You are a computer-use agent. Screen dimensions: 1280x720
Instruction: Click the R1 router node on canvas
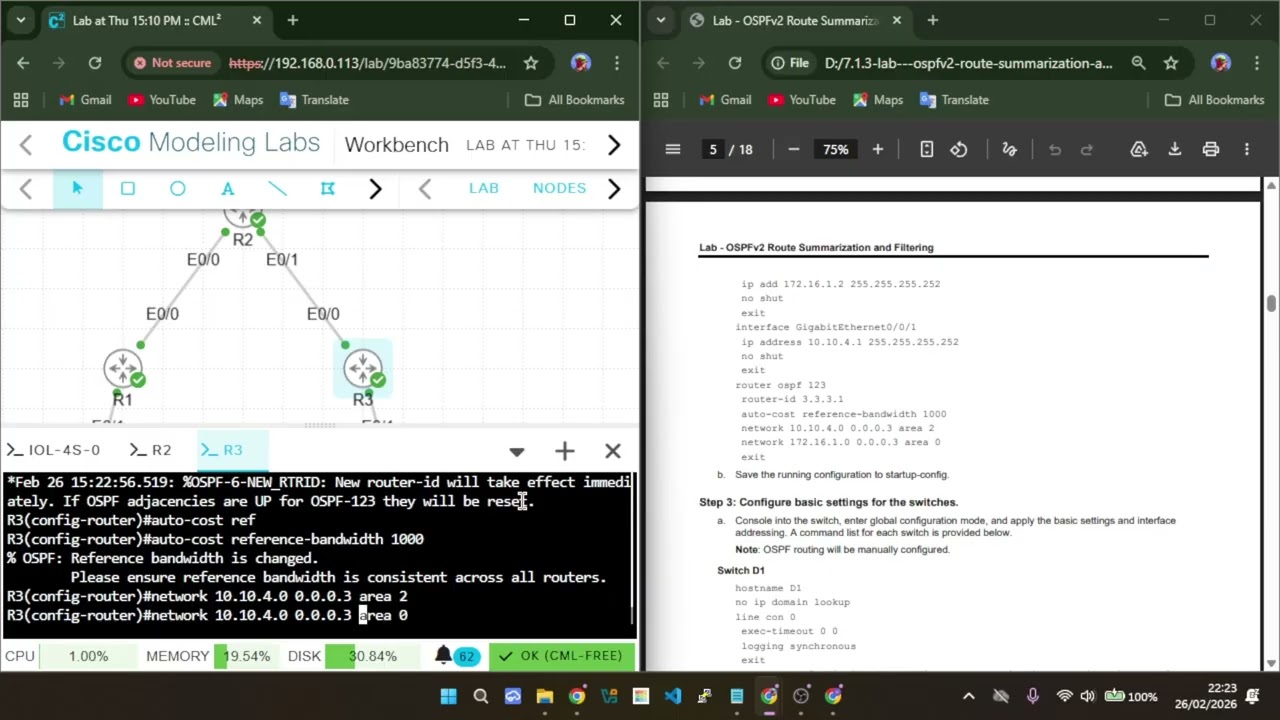[123, 369]
